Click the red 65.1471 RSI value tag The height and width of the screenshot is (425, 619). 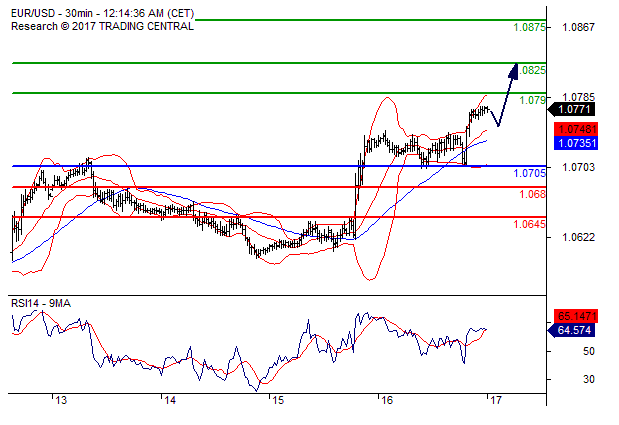pos(576,316)
